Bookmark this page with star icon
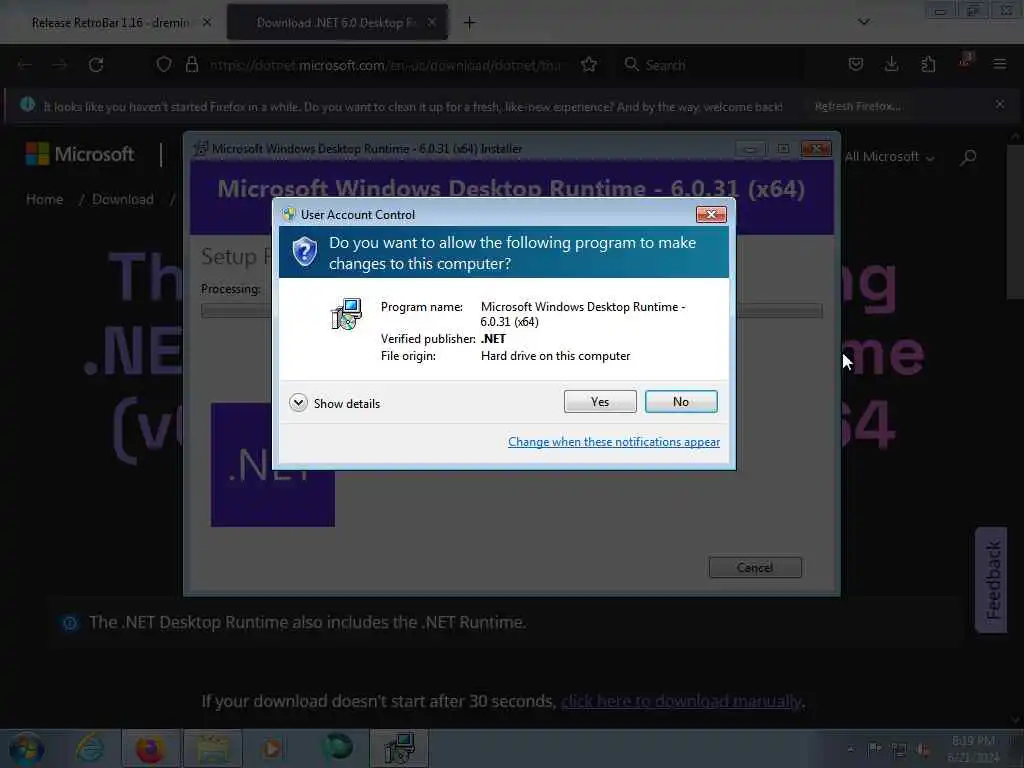 [x=589, y=65]
